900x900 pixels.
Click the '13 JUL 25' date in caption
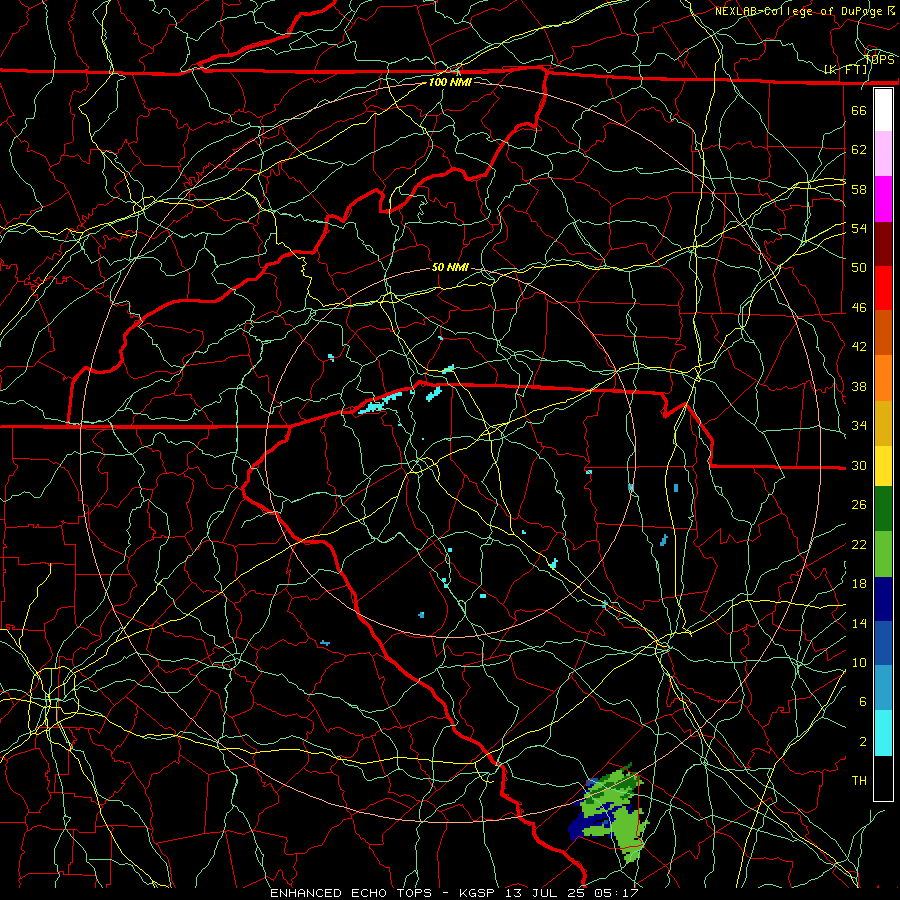point(545,893)
